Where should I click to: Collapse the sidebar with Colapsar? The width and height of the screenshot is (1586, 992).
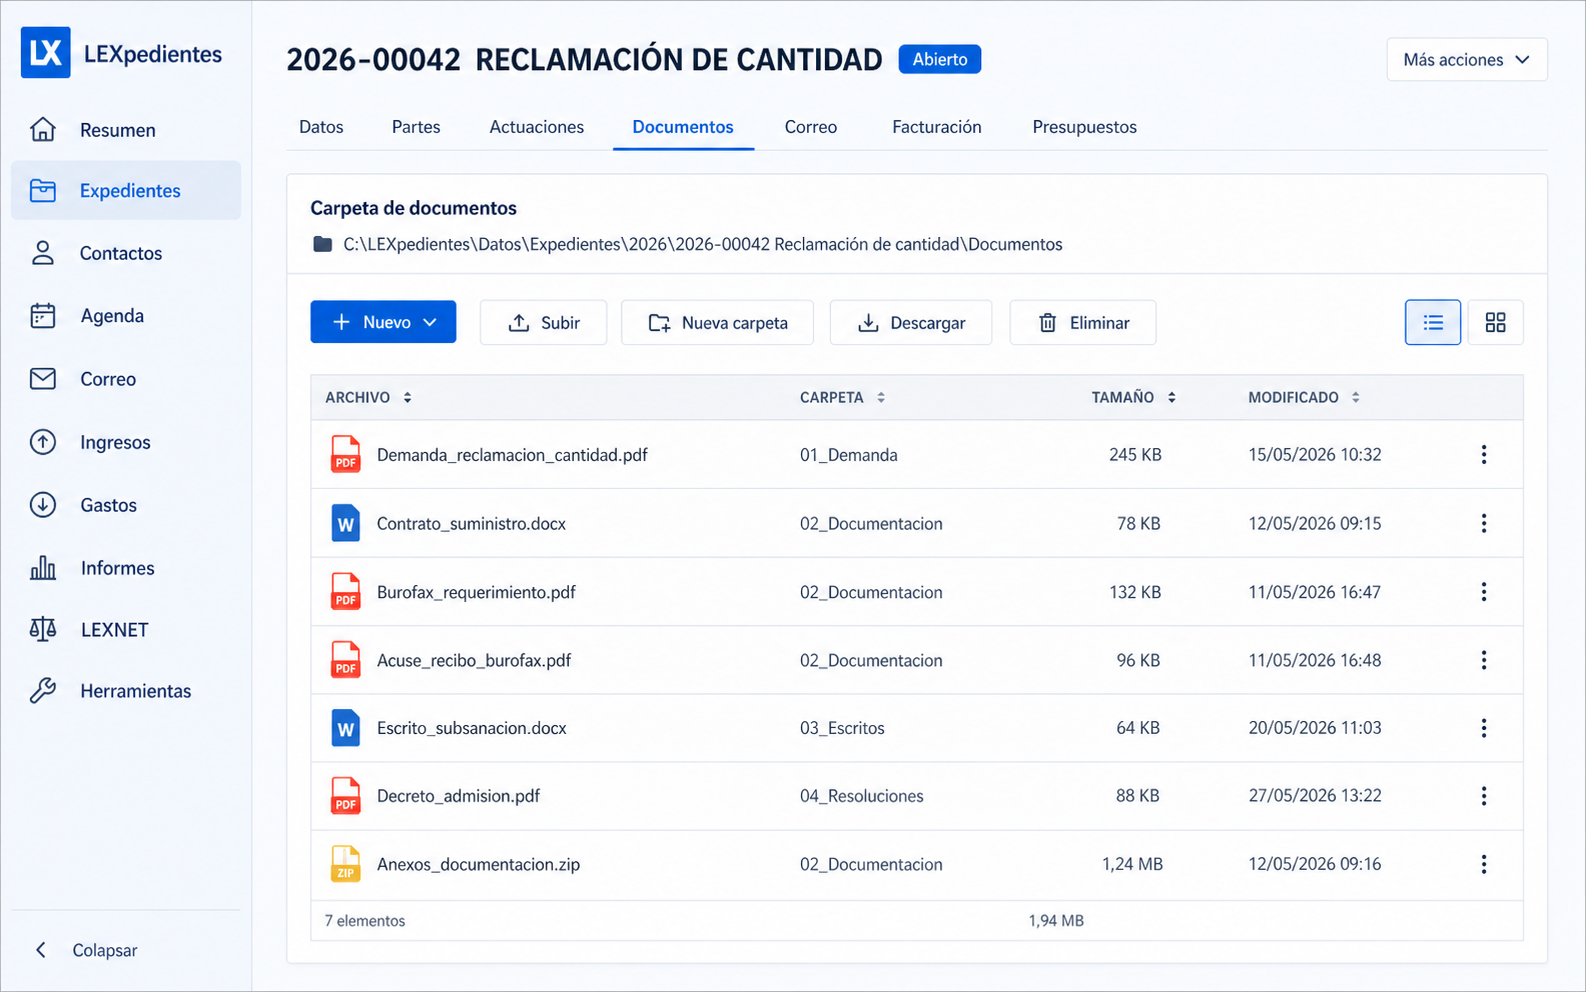(x=86, y=950)
